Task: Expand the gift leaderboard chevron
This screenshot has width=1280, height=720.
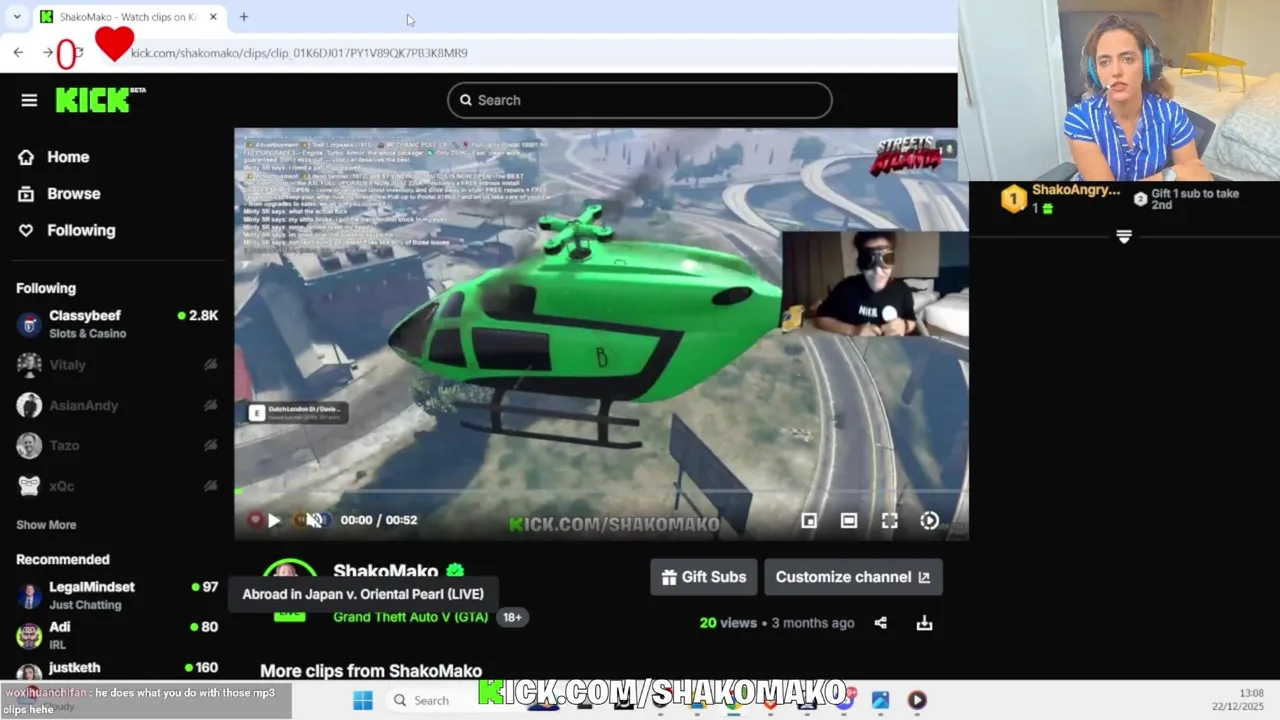Action: pos(1124,237)
